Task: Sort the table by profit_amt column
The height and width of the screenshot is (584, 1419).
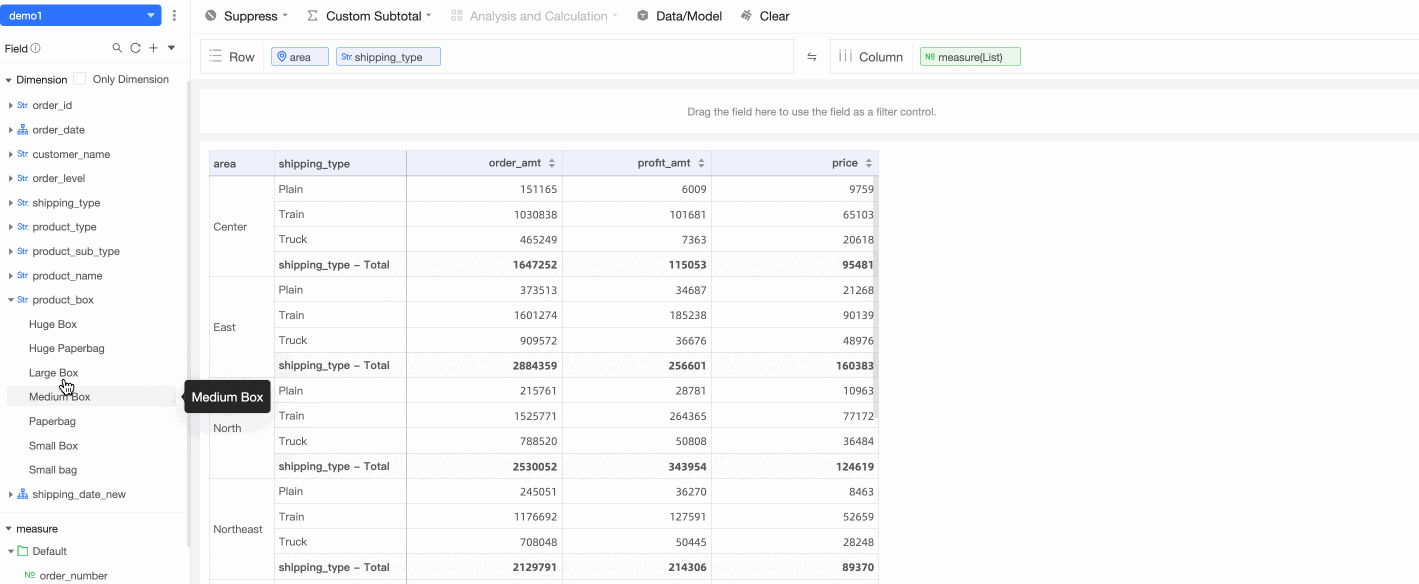Action: click(701, 163)
